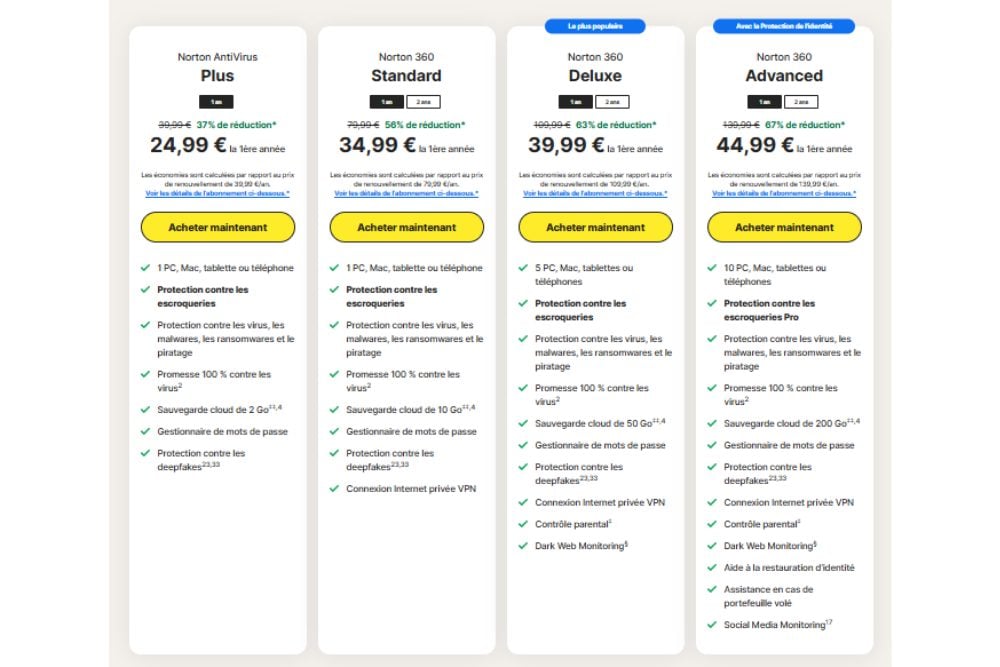This screenshot has height=667, width=1000.
Task: Click checkmark by Aide à la restauration d'identité
Action: pos(713,568)
